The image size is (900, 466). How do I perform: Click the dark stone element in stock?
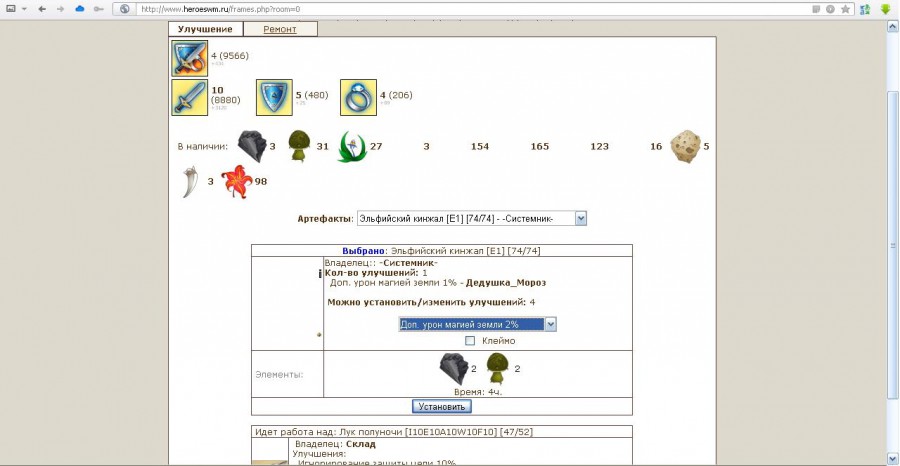pos(253,146)
